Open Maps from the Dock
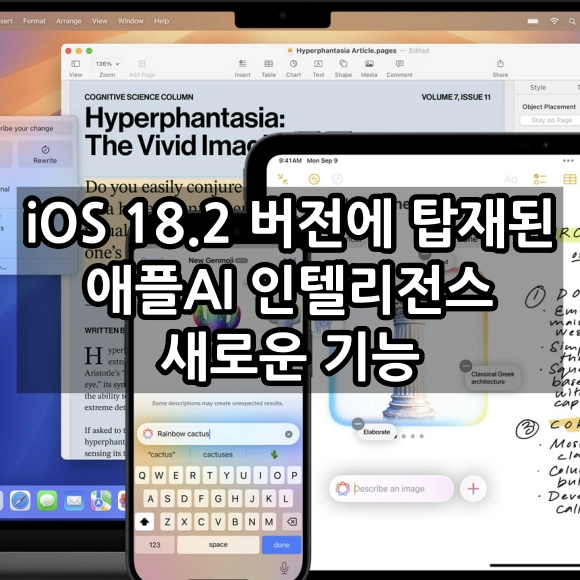Image resolution: width=580 pixels, height=580 pixels. point(101,501)
